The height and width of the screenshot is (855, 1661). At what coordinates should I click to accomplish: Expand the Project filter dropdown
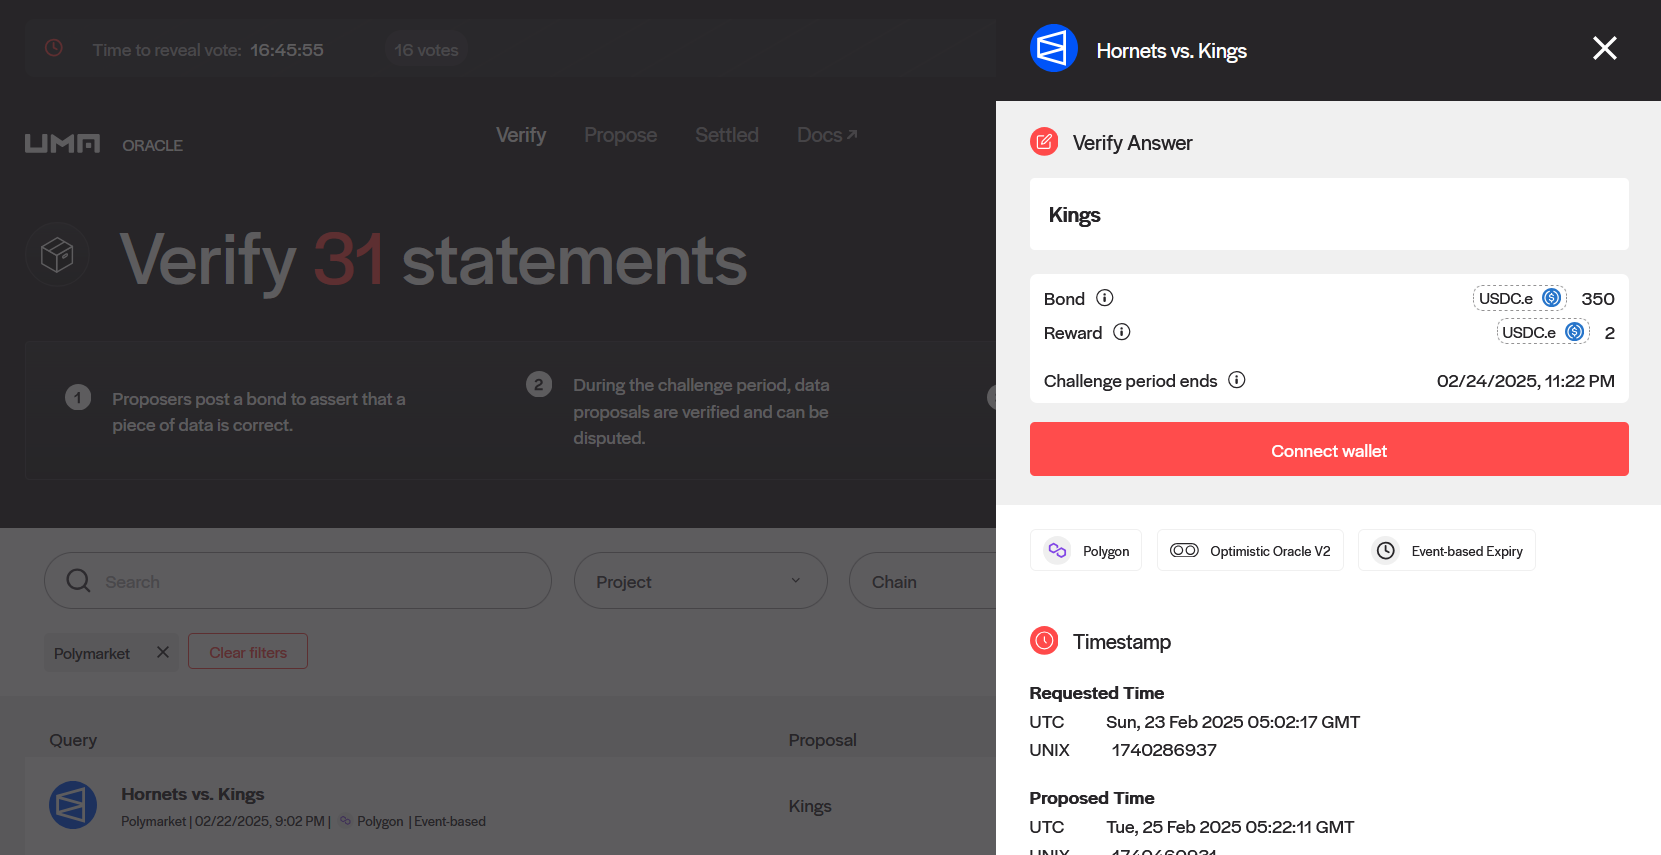pos(701,581)
